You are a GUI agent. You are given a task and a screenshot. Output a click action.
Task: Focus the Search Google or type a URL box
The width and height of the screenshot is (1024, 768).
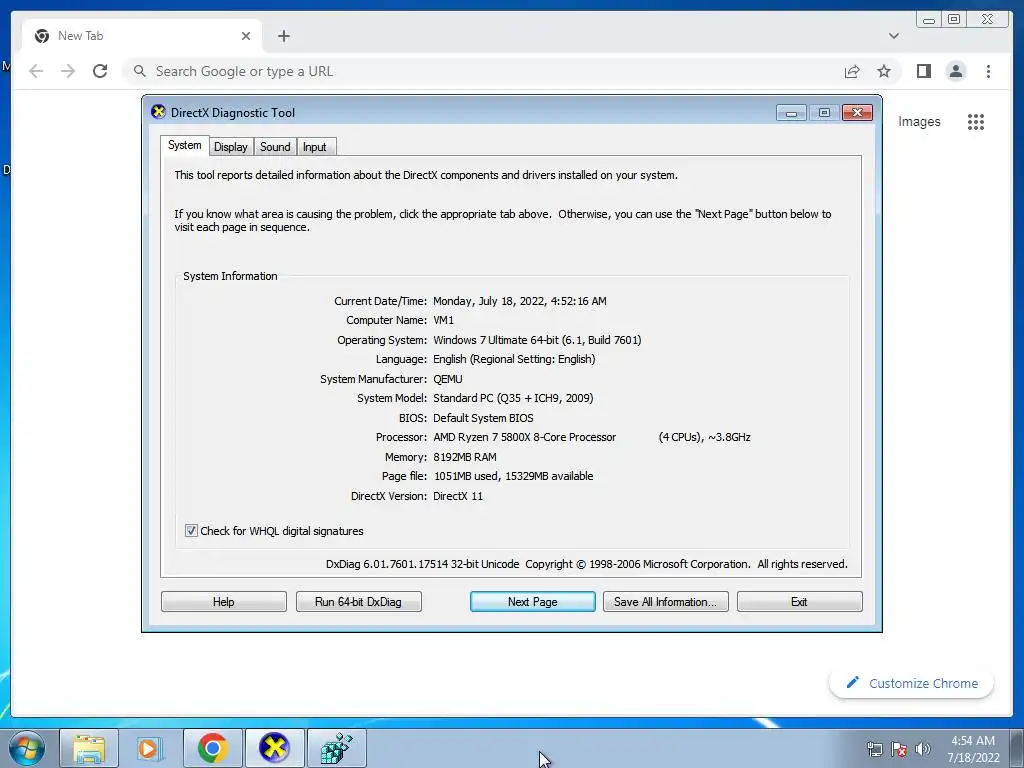[x=483, y=71]
